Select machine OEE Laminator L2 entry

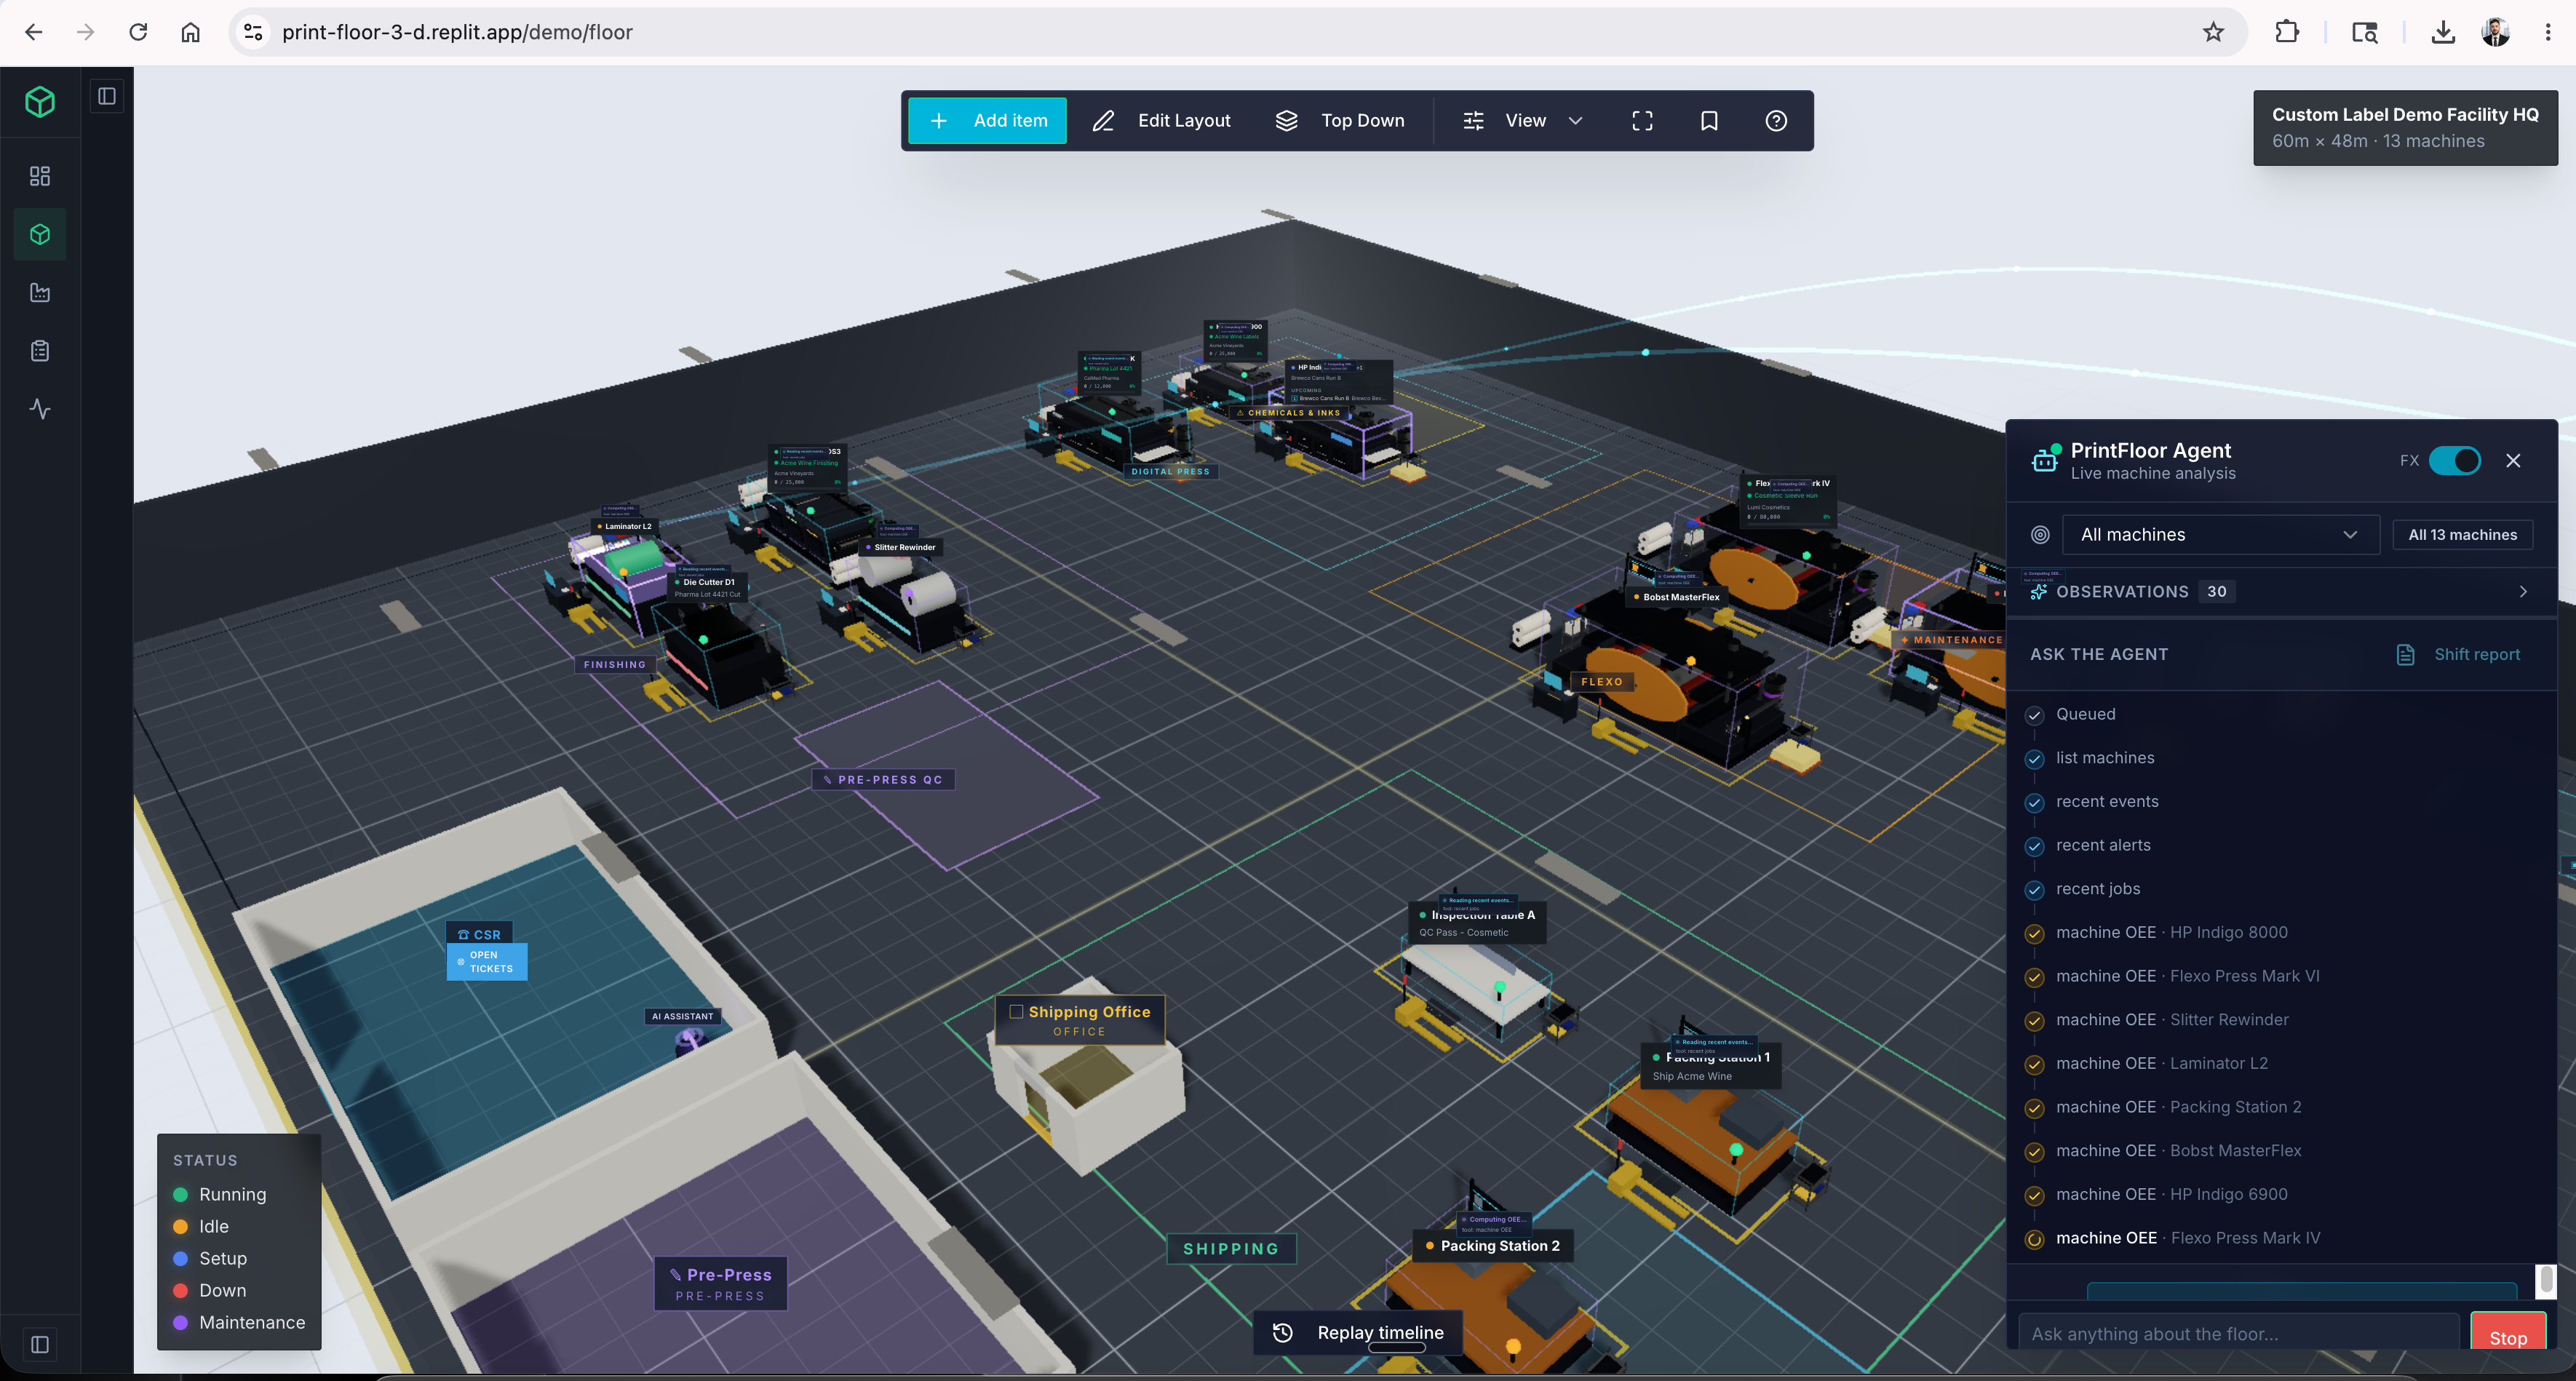(2161, 1063)
